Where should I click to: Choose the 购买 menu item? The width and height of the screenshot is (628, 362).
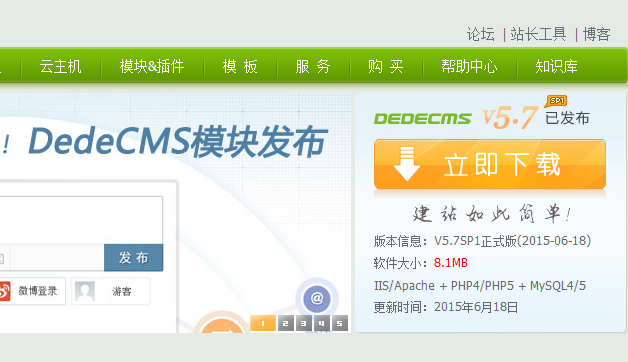pyautogui.click(x=386, y=66)
